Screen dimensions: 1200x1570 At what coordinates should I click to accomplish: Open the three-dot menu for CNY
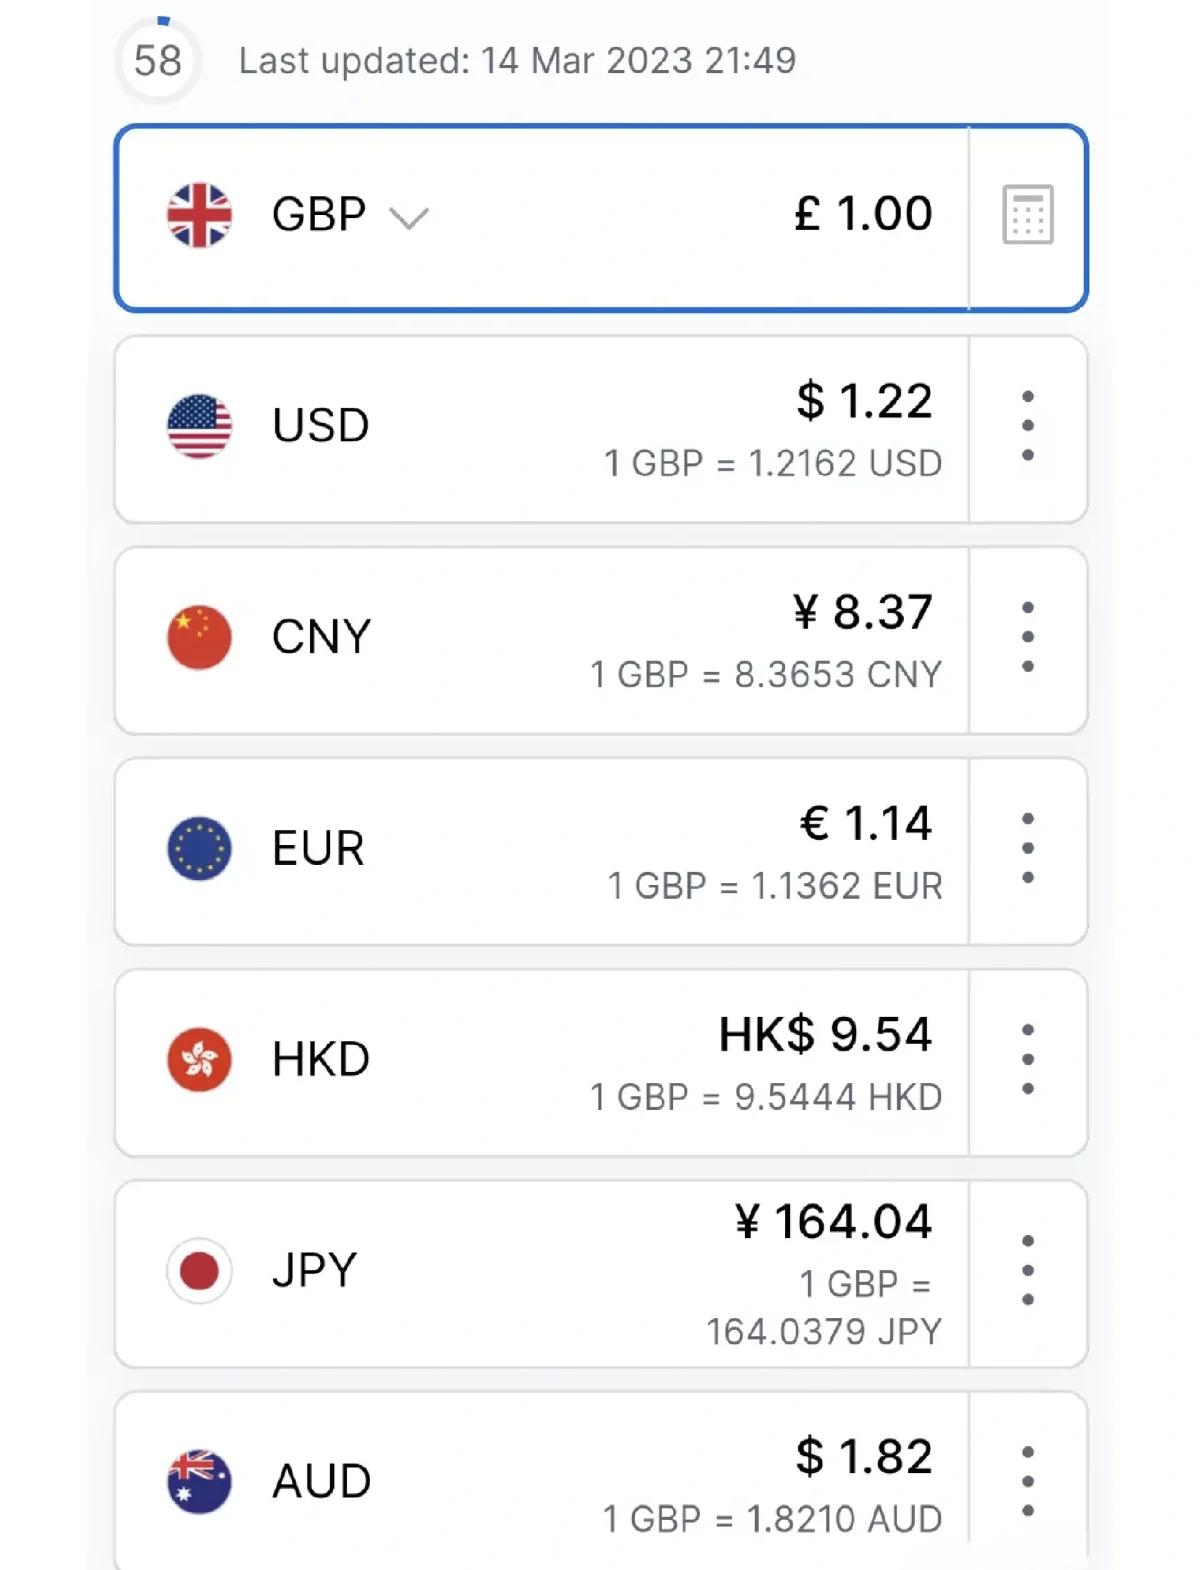(x=1027, y=637)
